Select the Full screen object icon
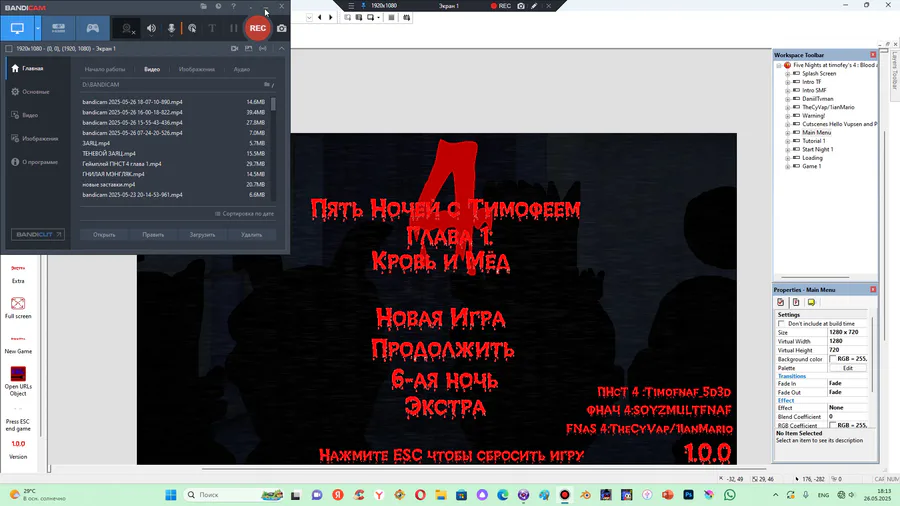Image resolution: width=900 pixels, height=506 pixels. [x=18, y=303]
